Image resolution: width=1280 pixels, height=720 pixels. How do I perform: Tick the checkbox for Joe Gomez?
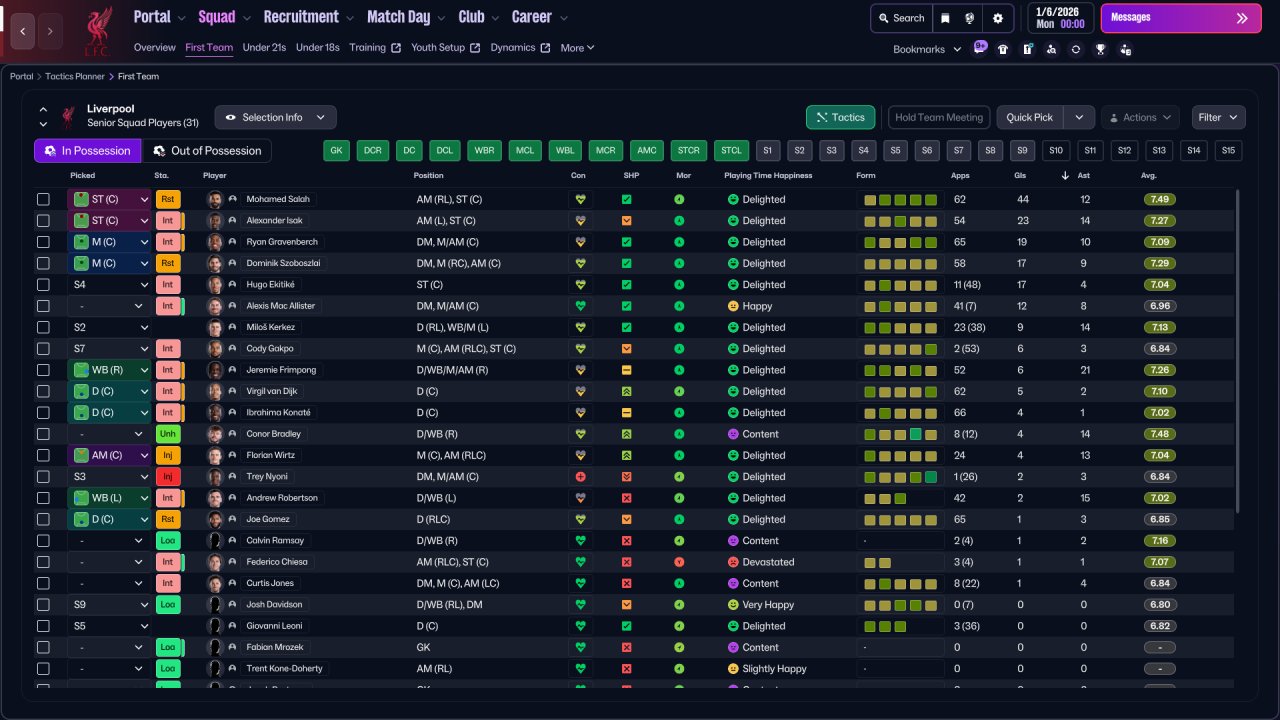(43, 519)
